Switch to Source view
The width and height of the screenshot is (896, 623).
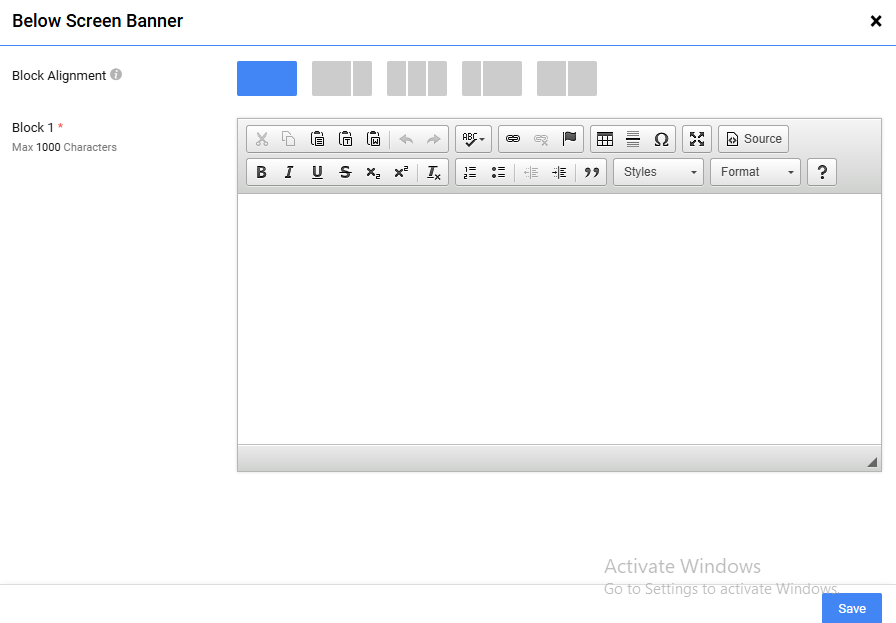753,139
